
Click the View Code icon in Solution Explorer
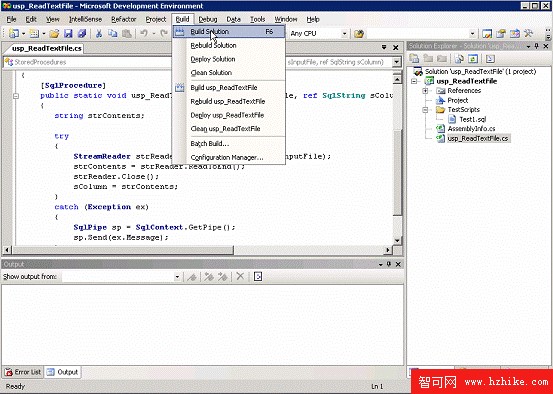click(x=491, y=59)
